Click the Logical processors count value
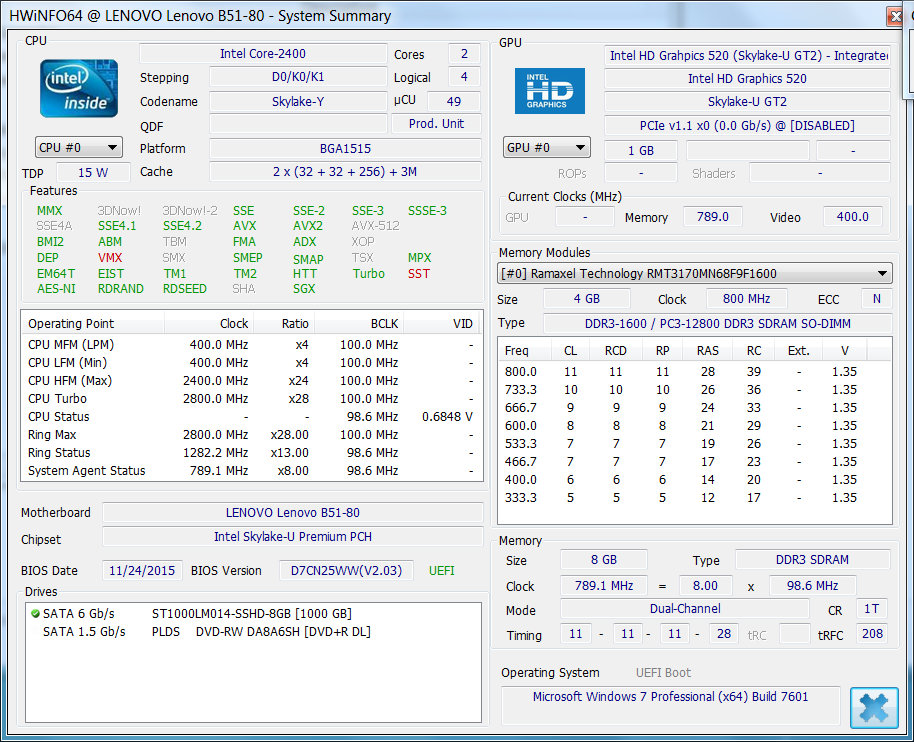The width and height of the screenshot is (914, 742). 465,77
